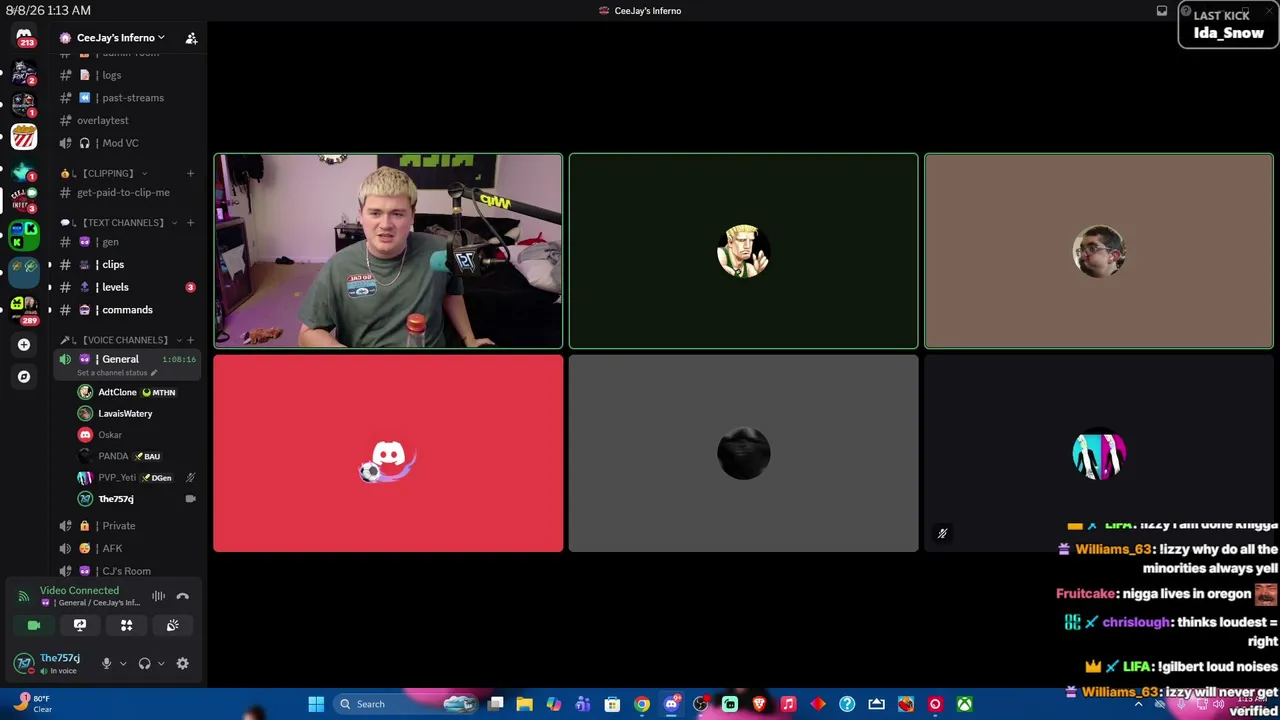The image size is (1280, 720).
Task: Select PVP_Yeti in voice list
Action: 136,477
